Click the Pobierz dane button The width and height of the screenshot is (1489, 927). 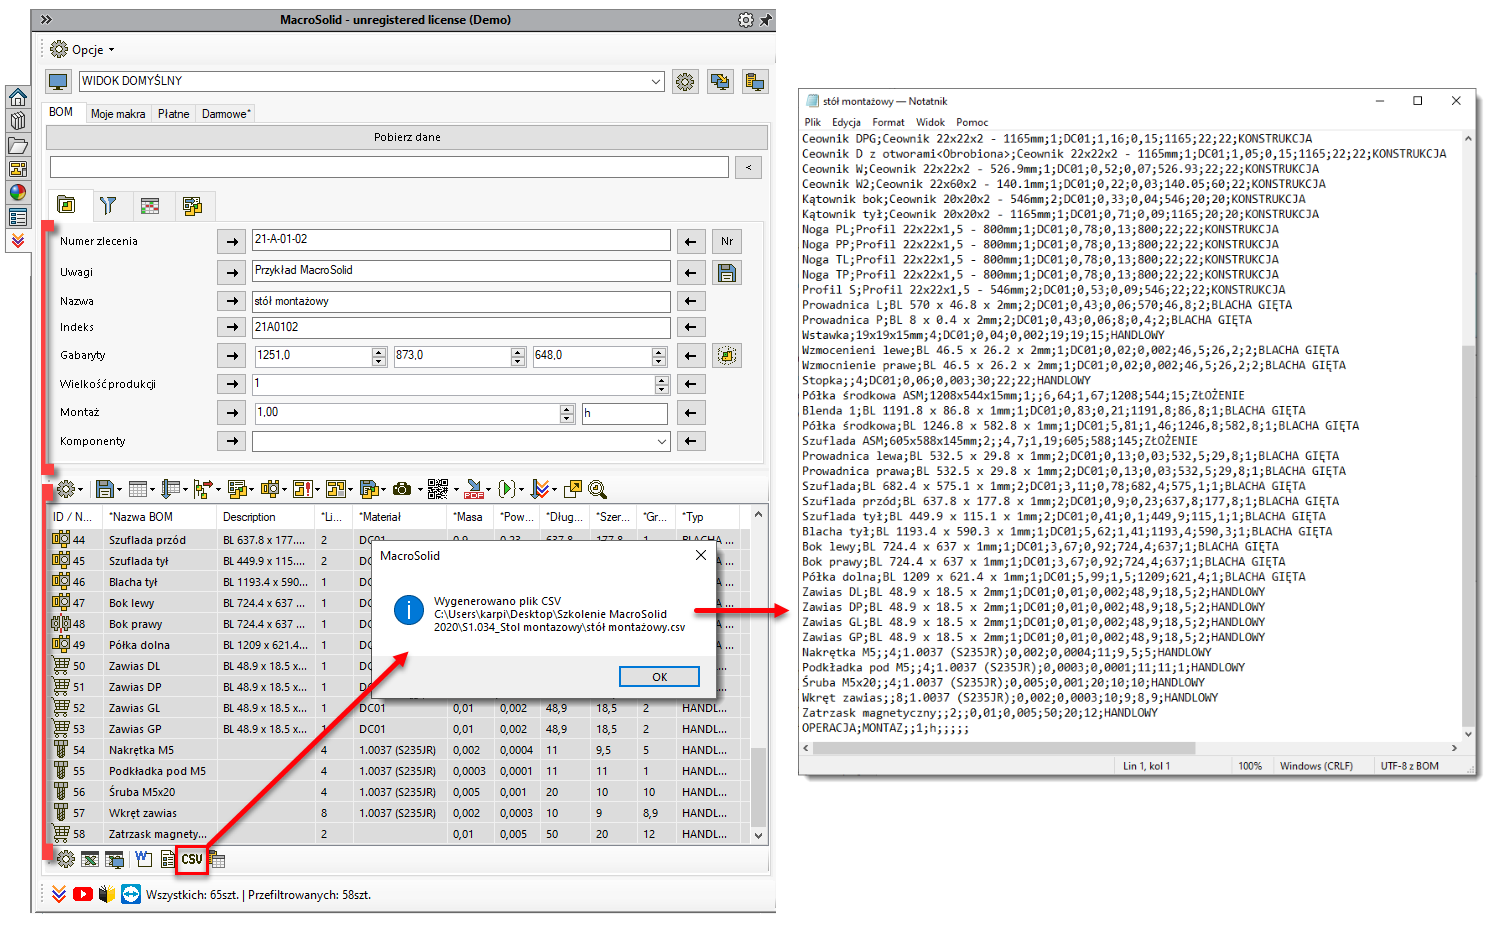[x=407, y=137]
